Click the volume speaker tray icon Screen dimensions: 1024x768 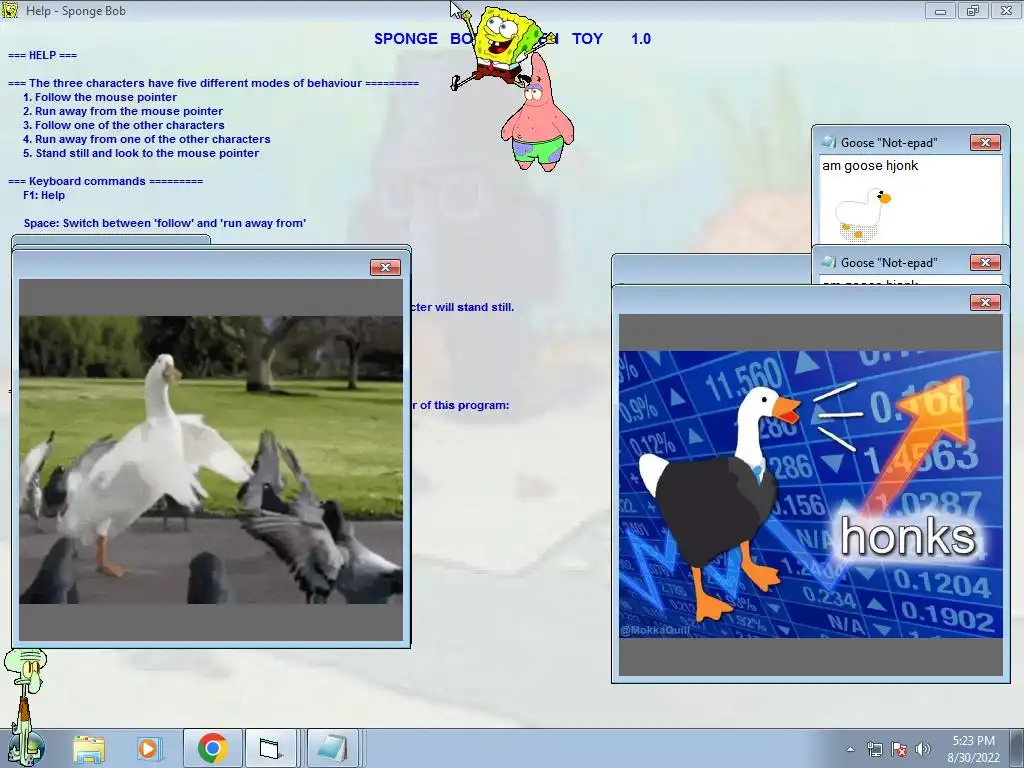[922, 749]
